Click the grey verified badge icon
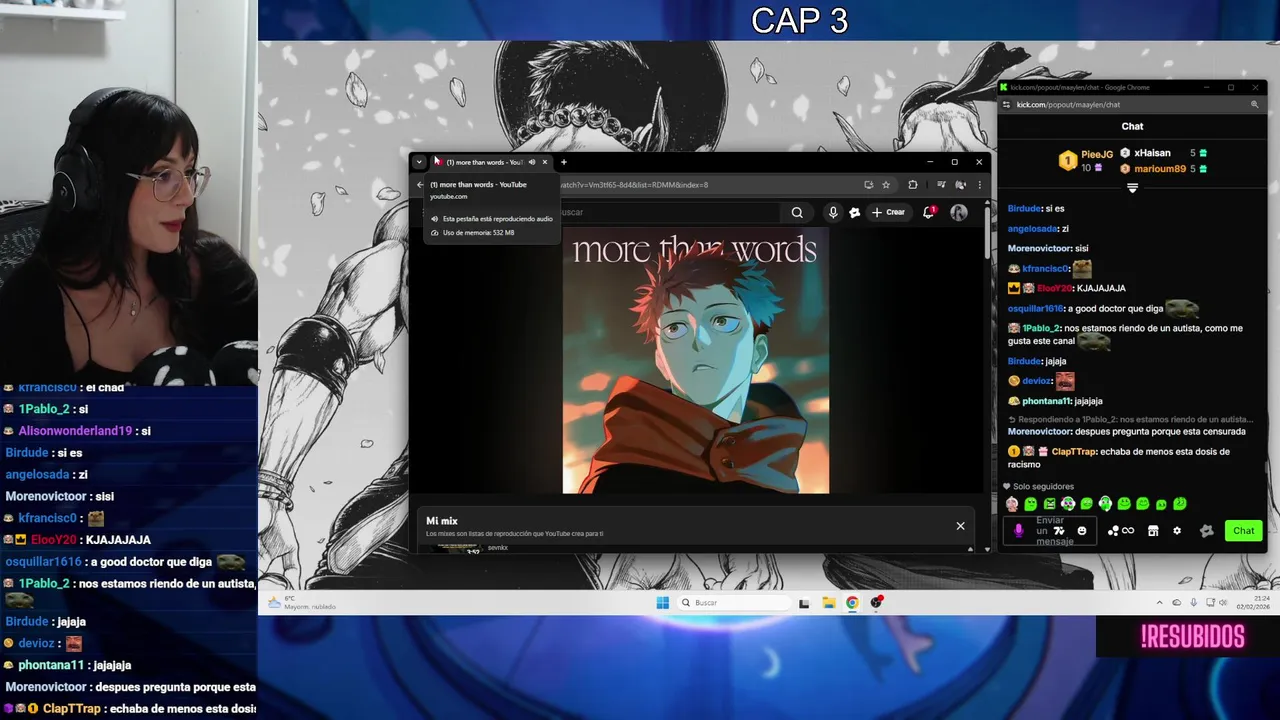The height and width of the screenshot is (720, 1280). [x=1206, y=531]
